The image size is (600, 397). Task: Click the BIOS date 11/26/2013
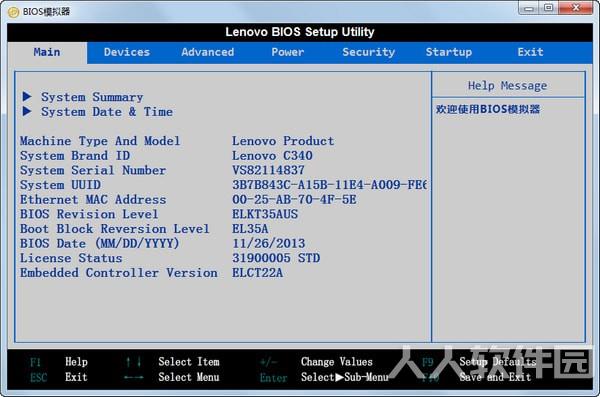[269, 243]
